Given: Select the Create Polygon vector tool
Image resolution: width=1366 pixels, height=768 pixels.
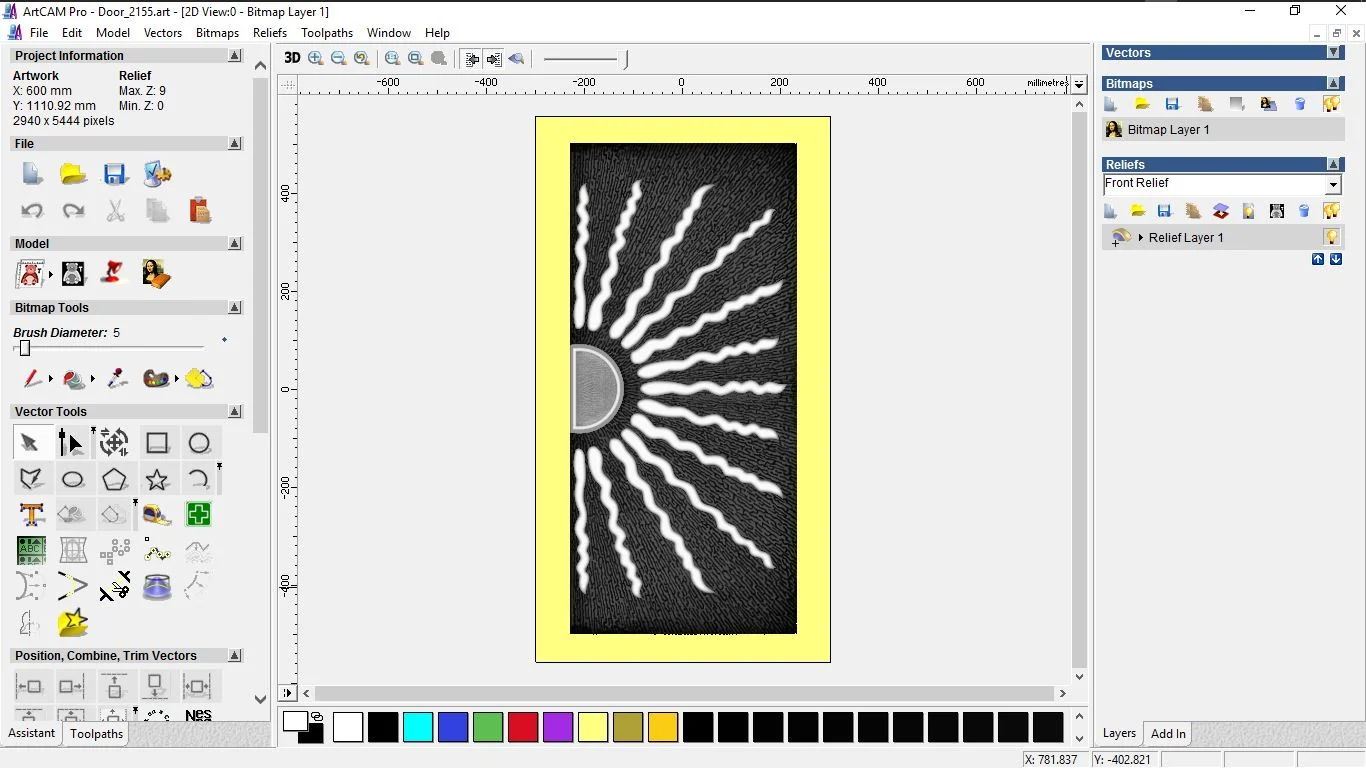Looking at the screenshot, I should click(115, 479).
